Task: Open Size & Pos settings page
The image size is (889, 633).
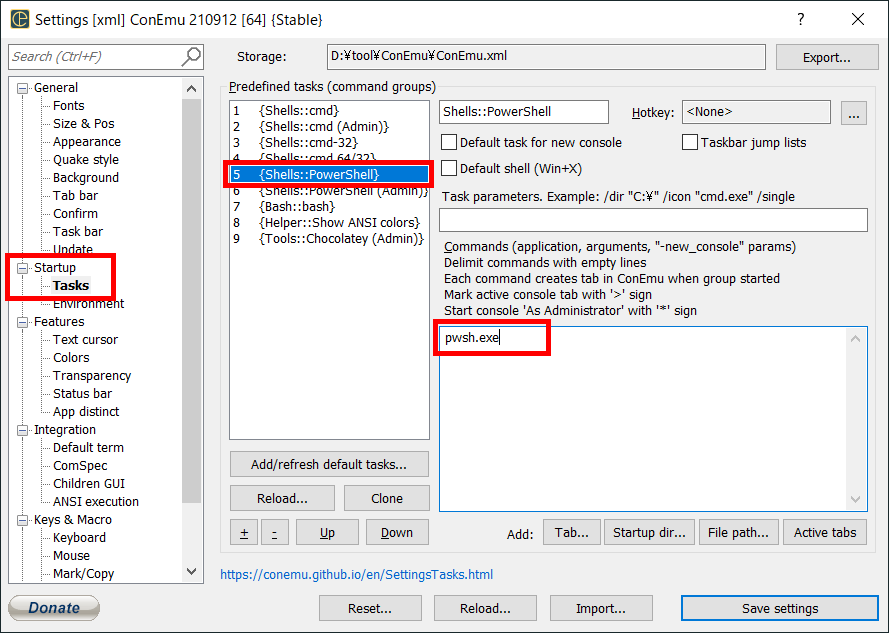Action: (x=83, y=124)
